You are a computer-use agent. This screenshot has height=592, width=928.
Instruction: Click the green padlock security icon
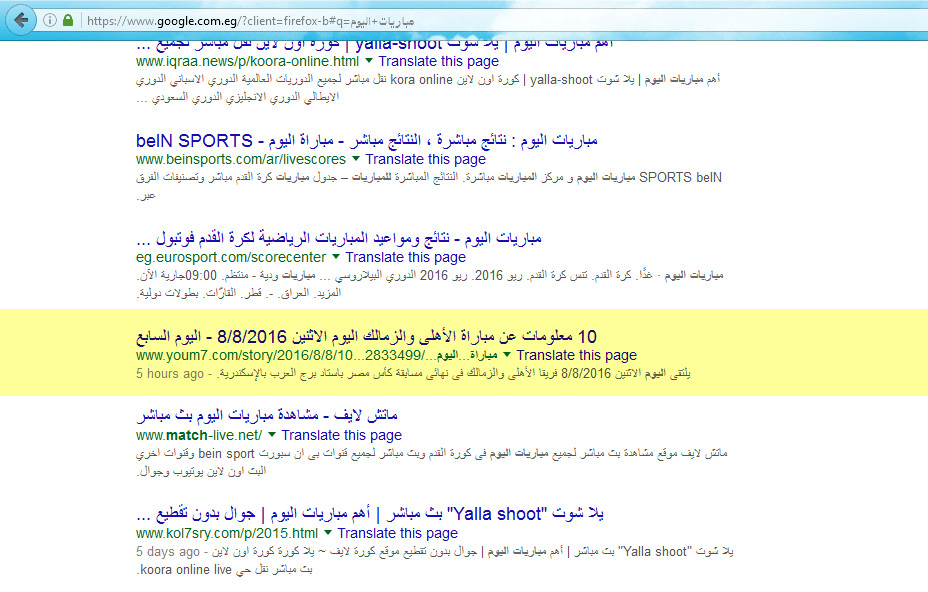pyautogui.click(x=68, y=20)
